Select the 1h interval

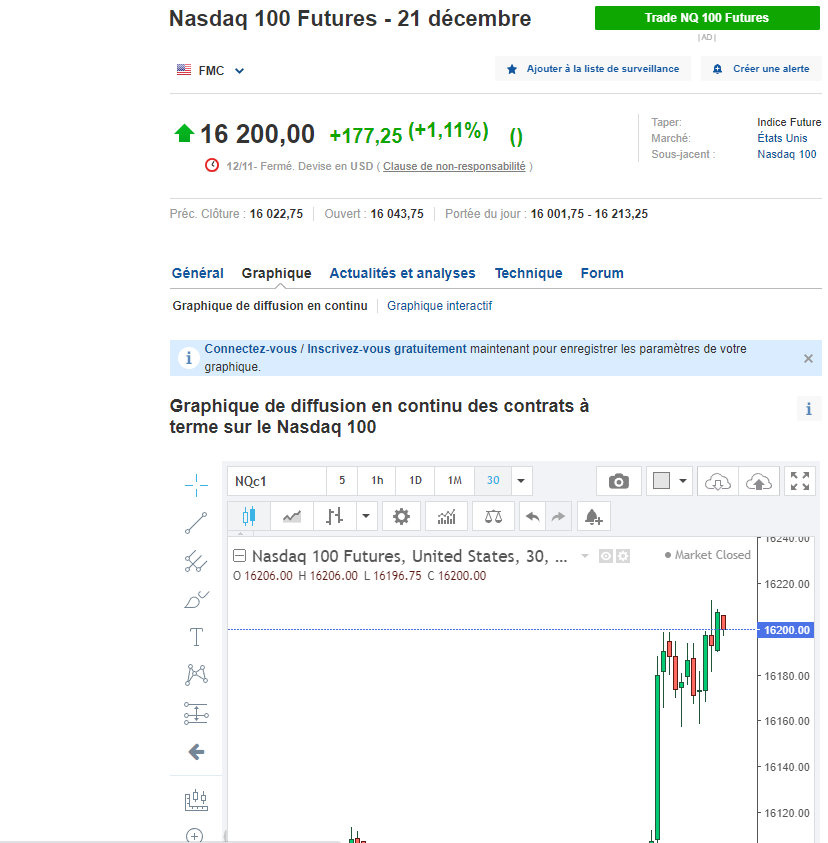click(x=377, y=481)
